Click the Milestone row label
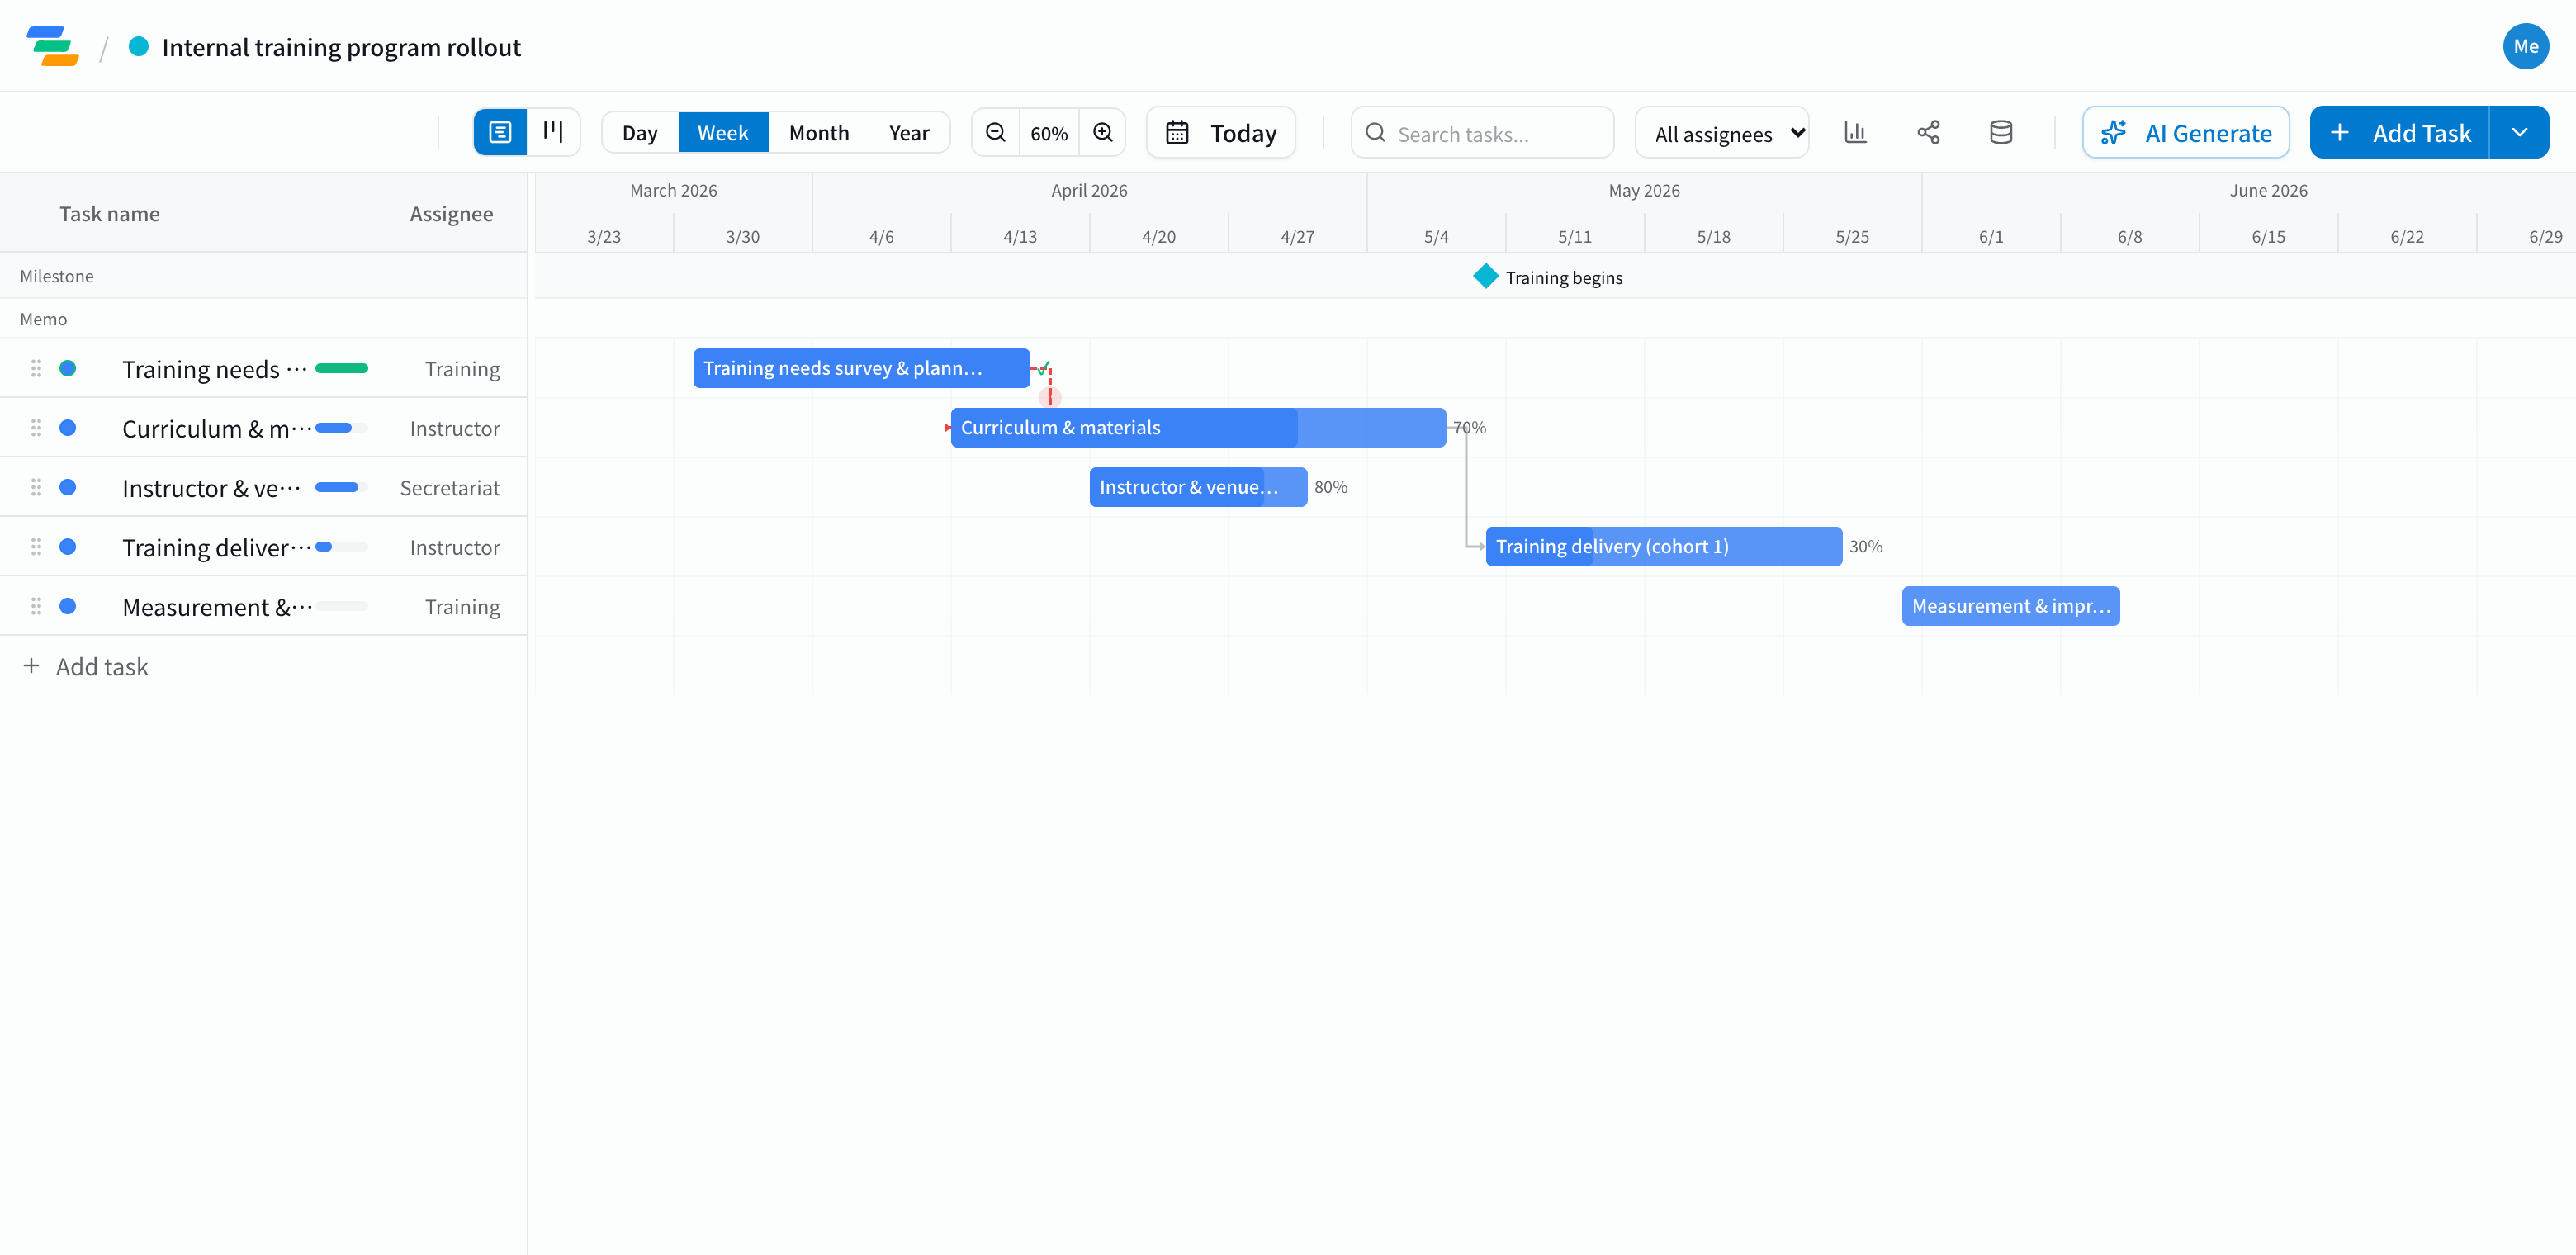Screen dimensions: 2576x1255 (x=57, y=276)
